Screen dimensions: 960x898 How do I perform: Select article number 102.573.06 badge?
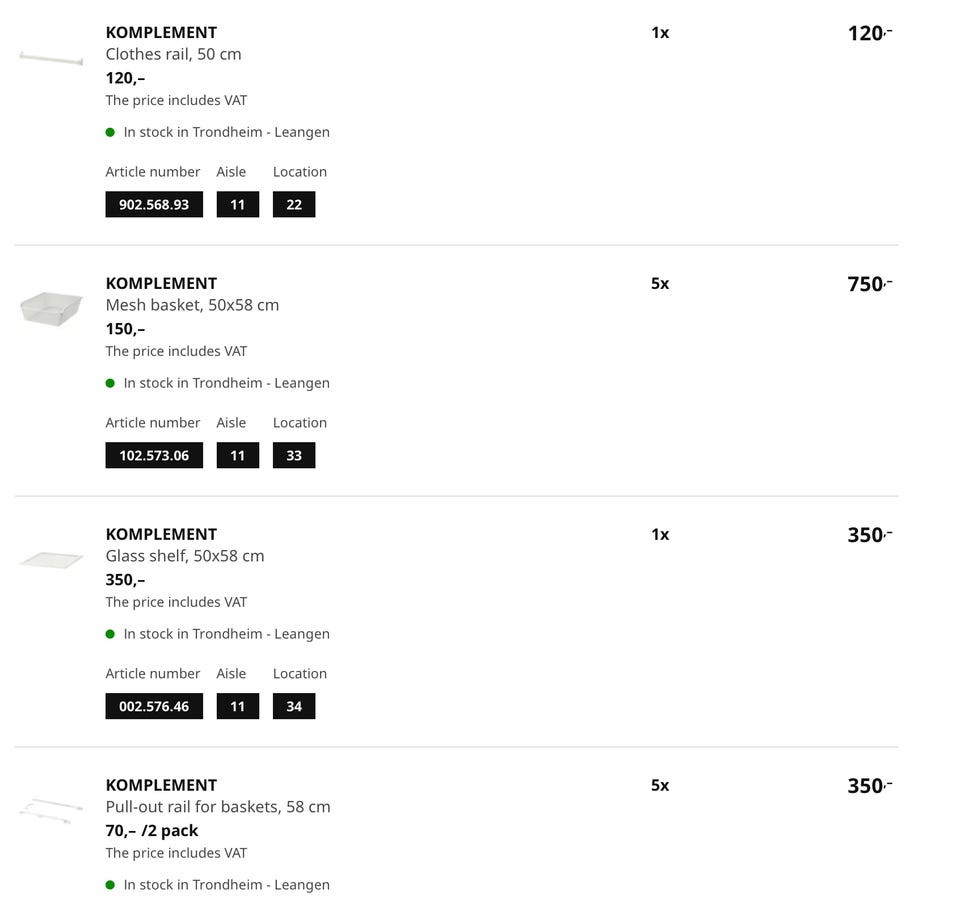pos(154,456)
